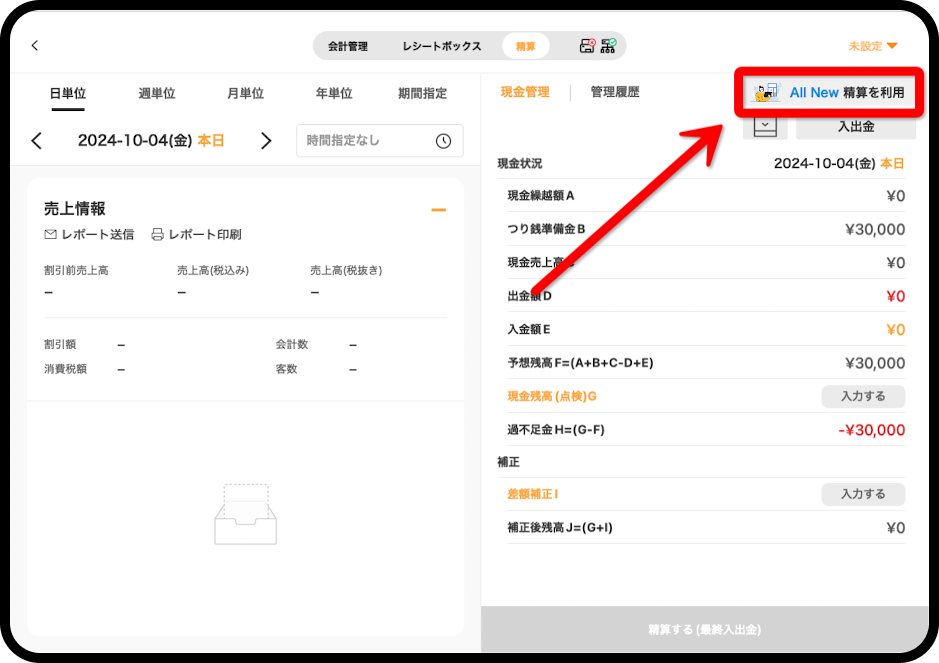Click 入力する for 差額補正 I
Screen dimensions: 939x663
[x=863, y=494]
